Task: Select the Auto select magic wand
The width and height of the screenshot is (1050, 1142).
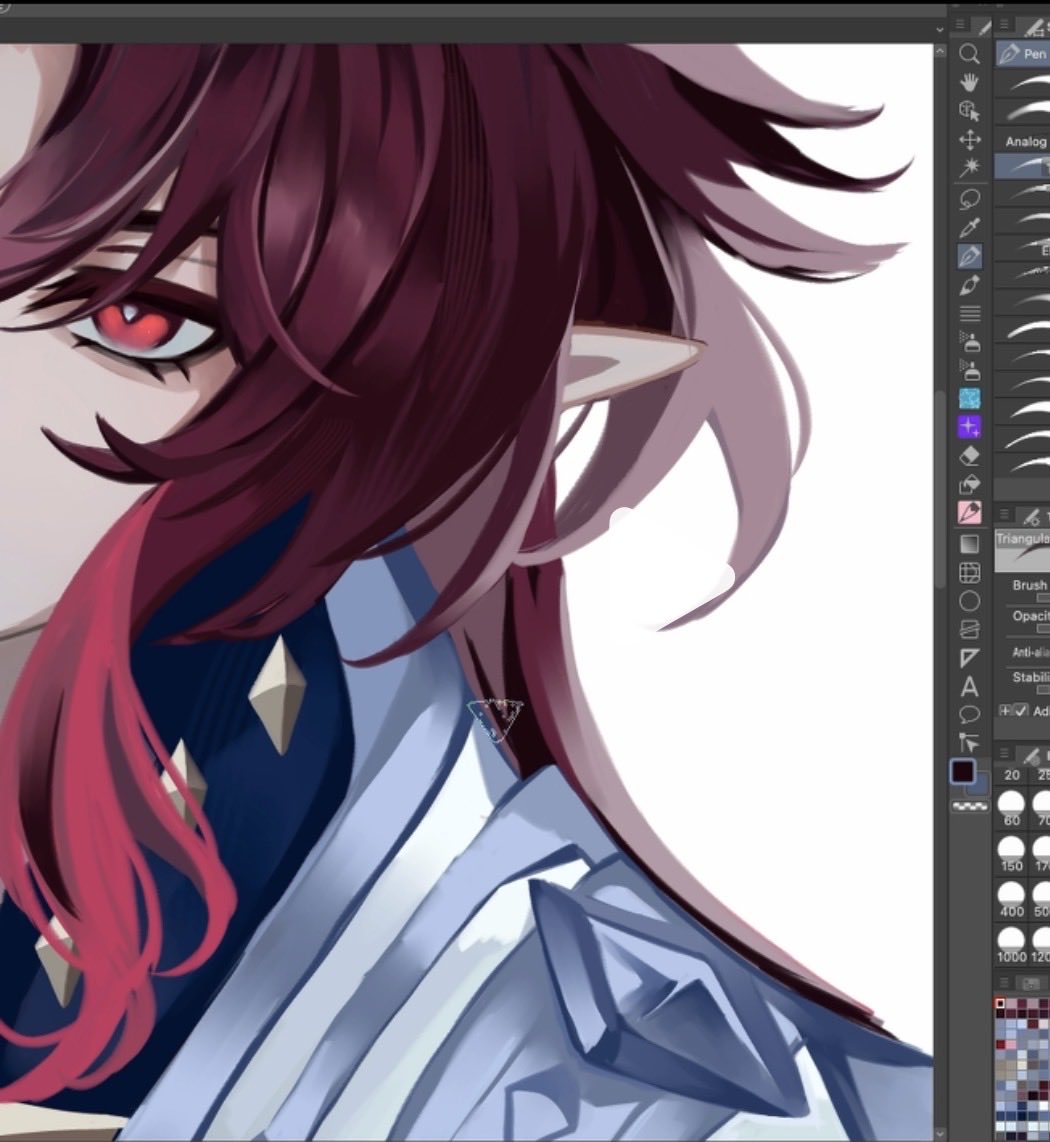Action: (x=969, y=168)
